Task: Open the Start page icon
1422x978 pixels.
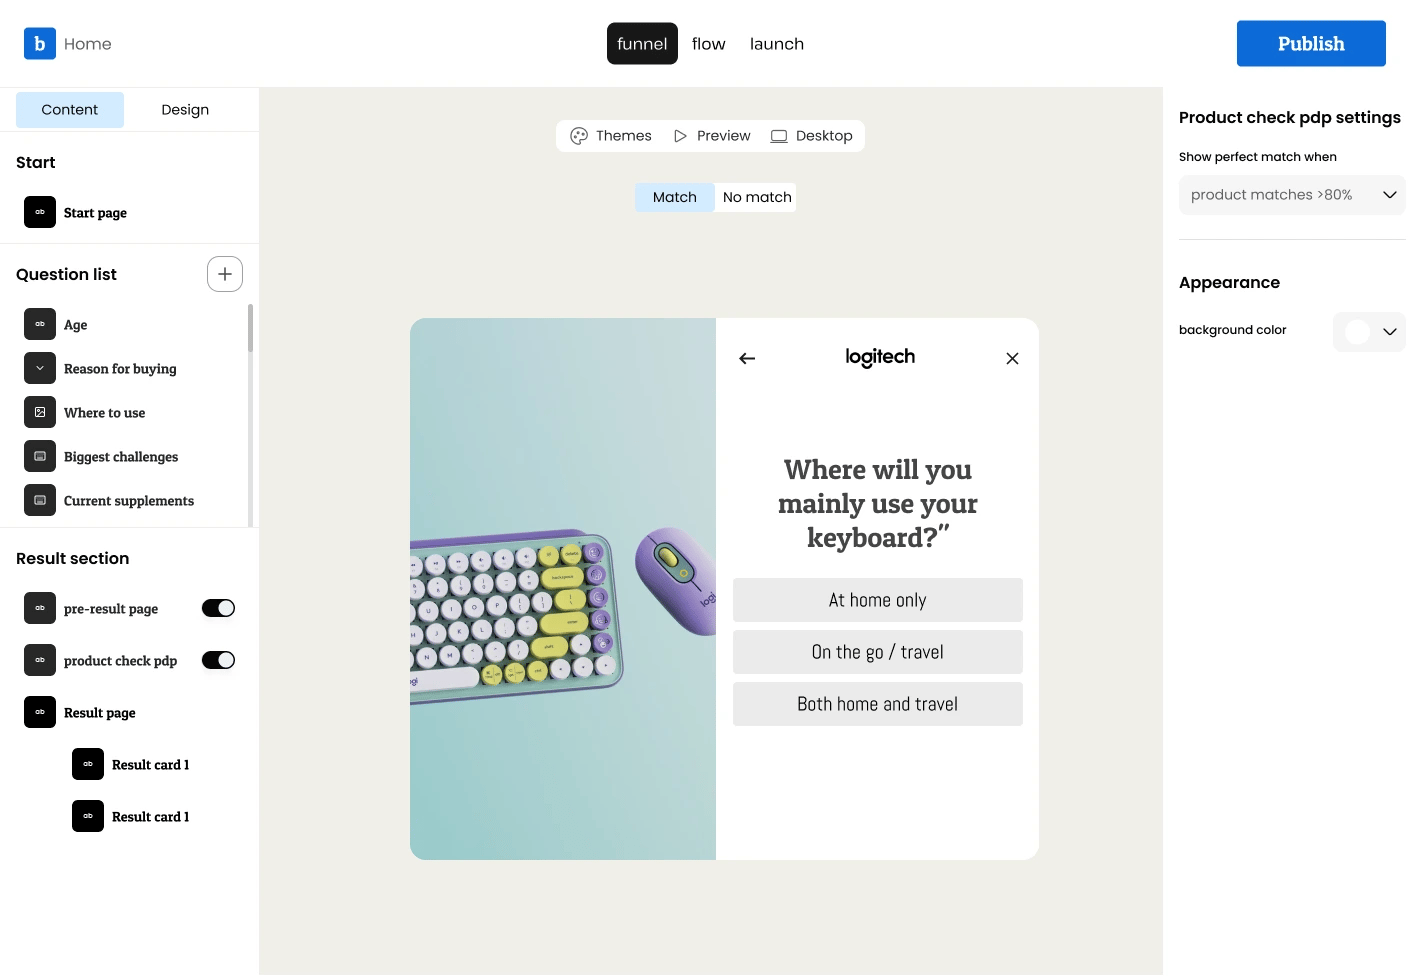Action: point(39,212)
